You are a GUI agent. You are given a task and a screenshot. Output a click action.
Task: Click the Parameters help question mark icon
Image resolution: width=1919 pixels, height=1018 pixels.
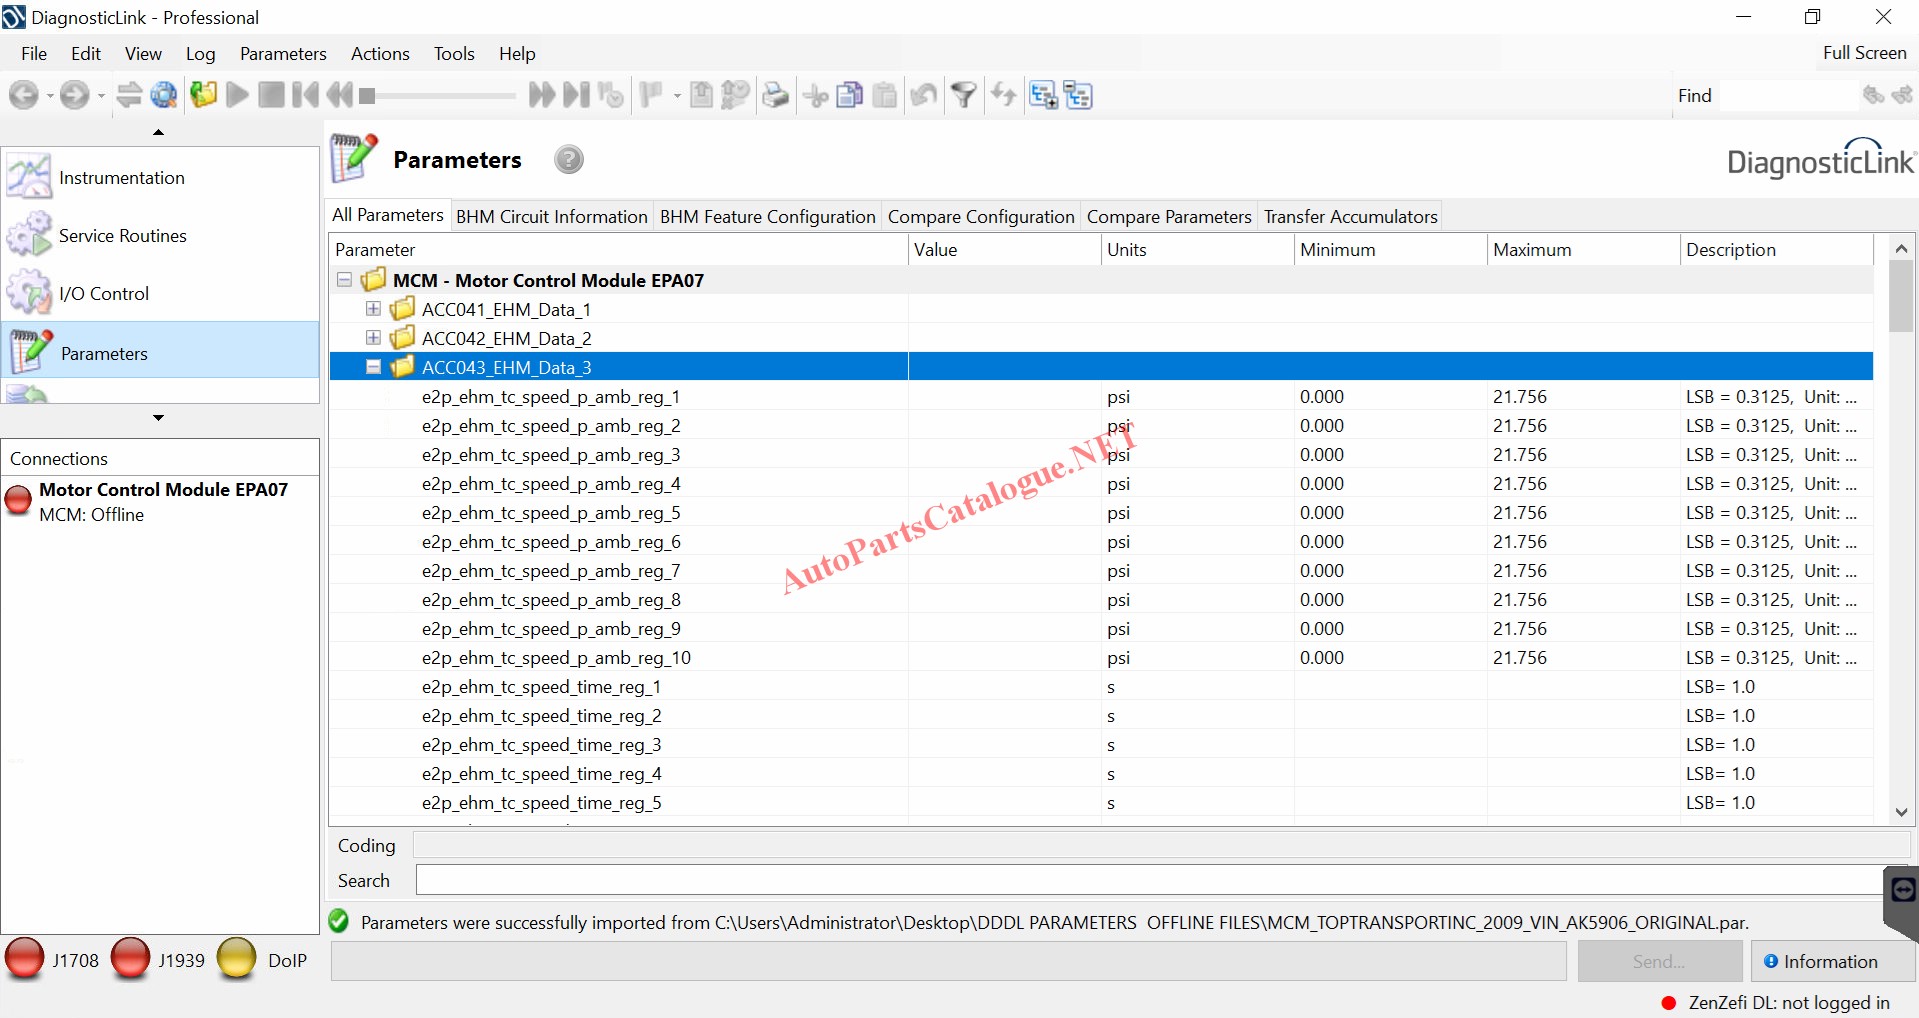click(569, 160)
